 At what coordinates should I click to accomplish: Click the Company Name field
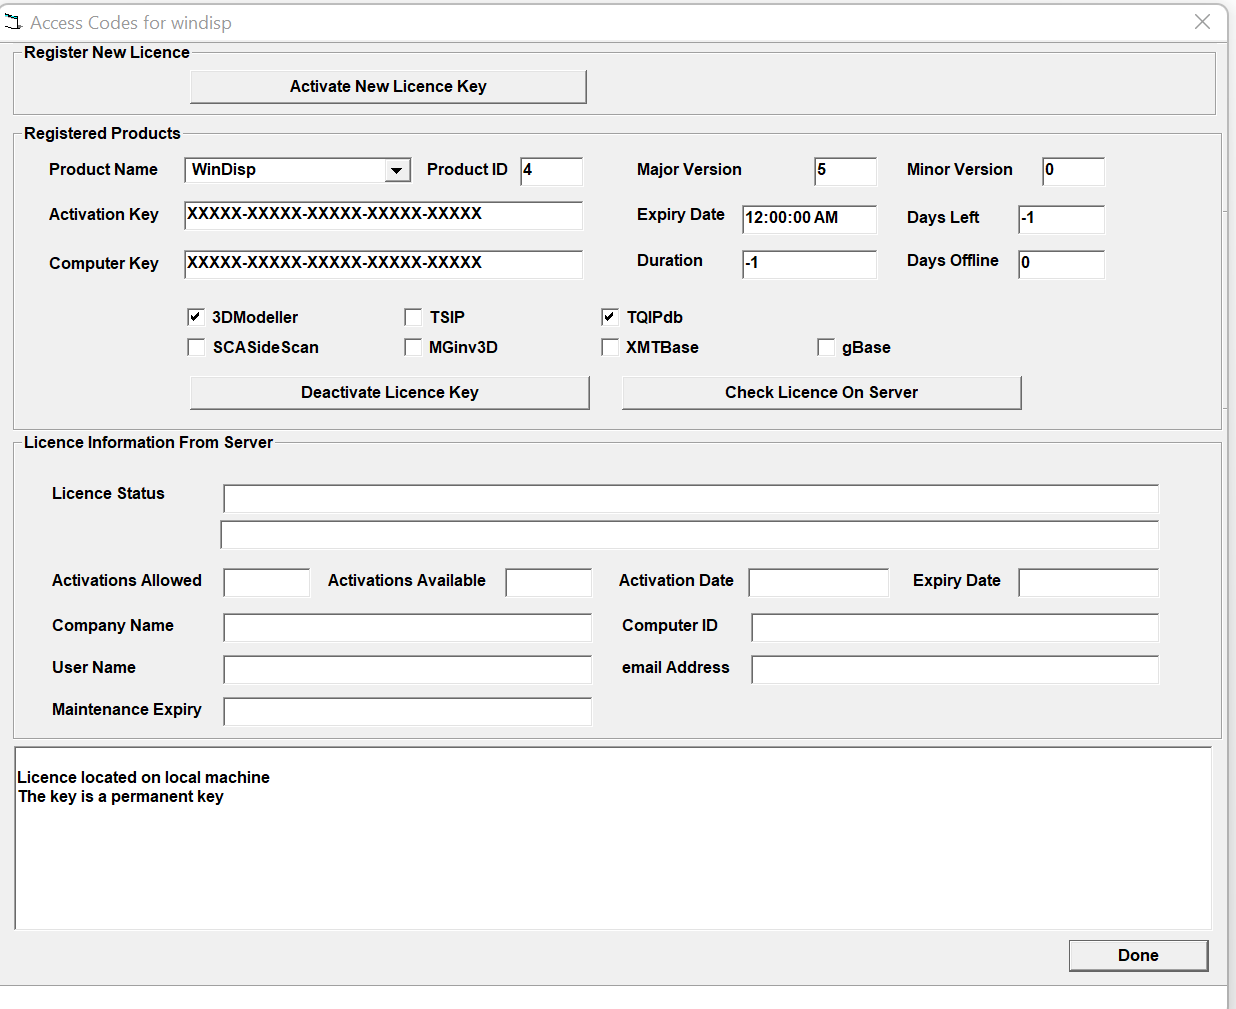click(408, 627)
